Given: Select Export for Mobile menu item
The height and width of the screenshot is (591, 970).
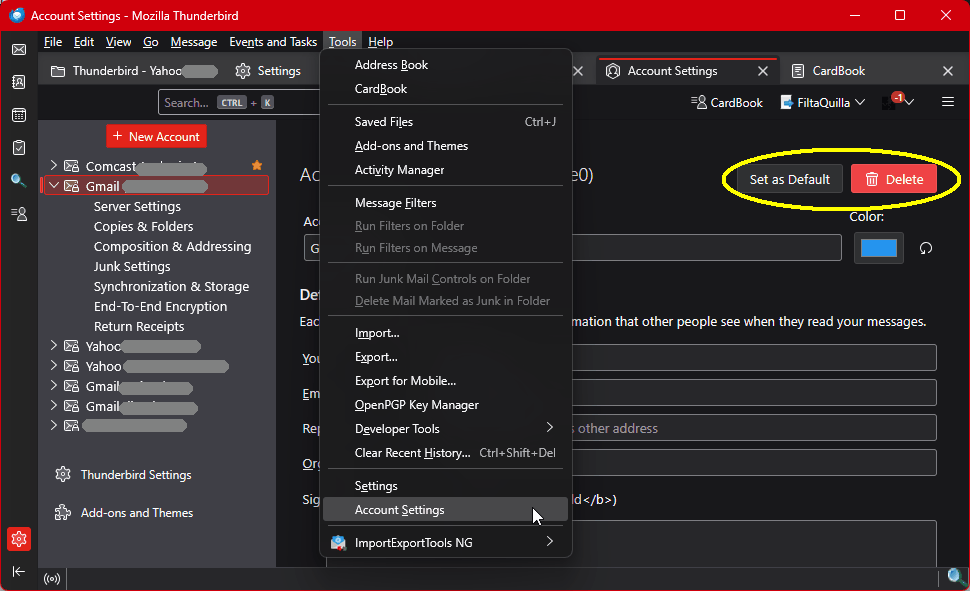Looking at the screenshot, I should [445, 381].
